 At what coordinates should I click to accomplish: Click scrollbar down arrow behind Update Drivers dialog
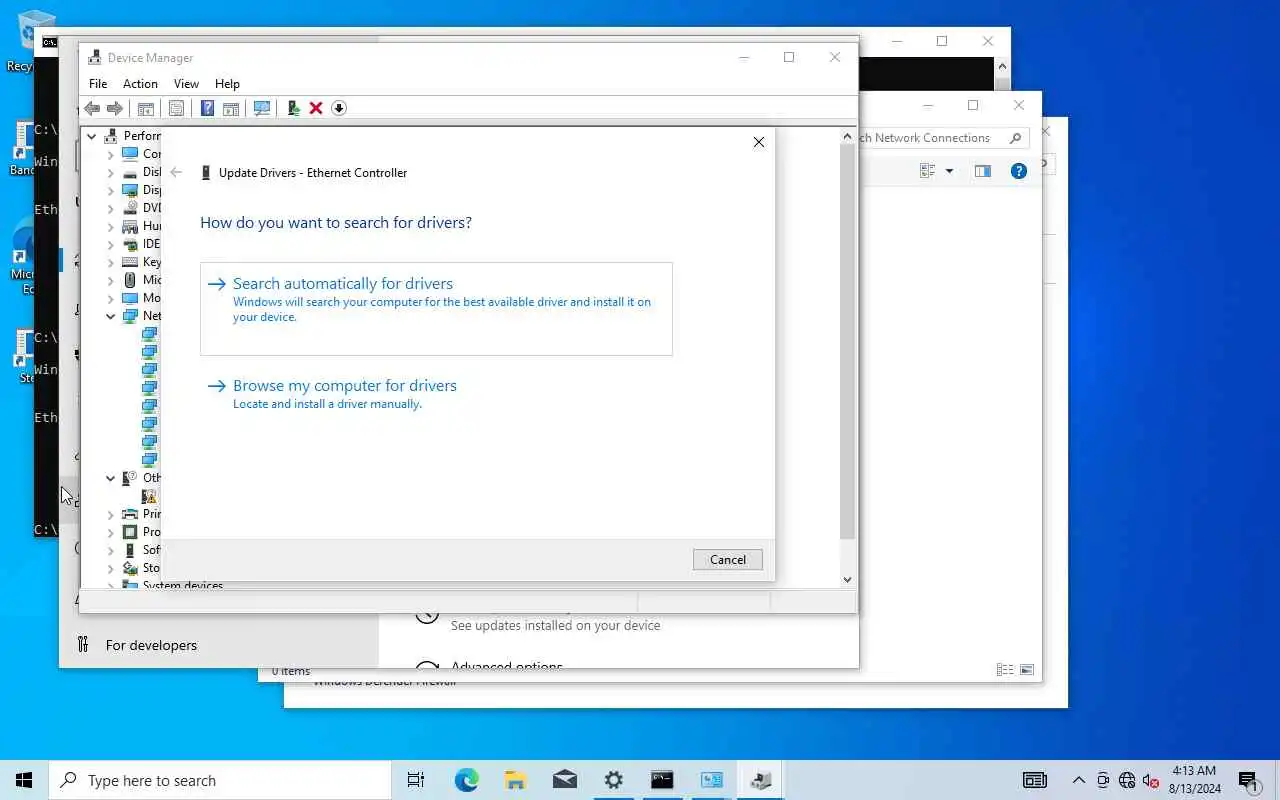click(x=848, y=579)
